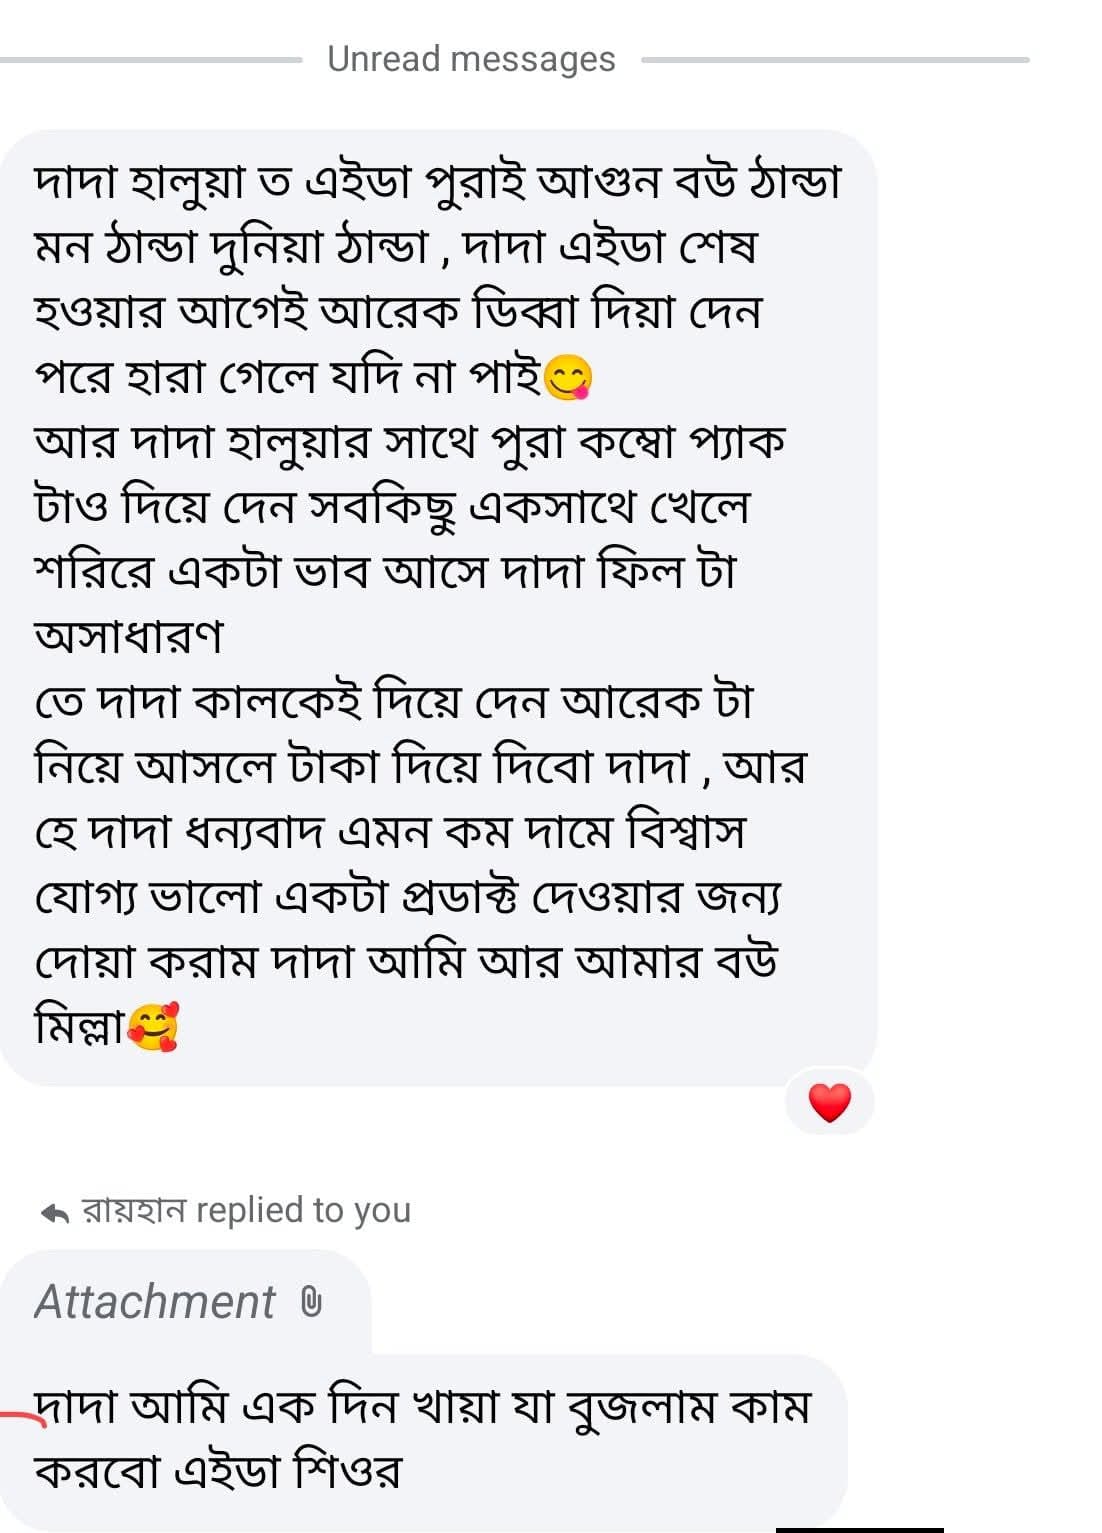Select the first line starting দাদা হালুয়া
This screenshot has width=1102, height=1533.
pos(437,182)
